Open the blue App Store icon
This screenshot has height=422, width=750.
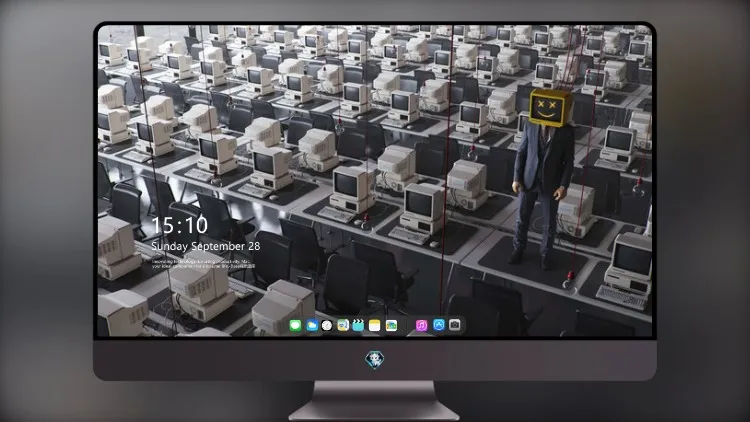tap(439, 325)
